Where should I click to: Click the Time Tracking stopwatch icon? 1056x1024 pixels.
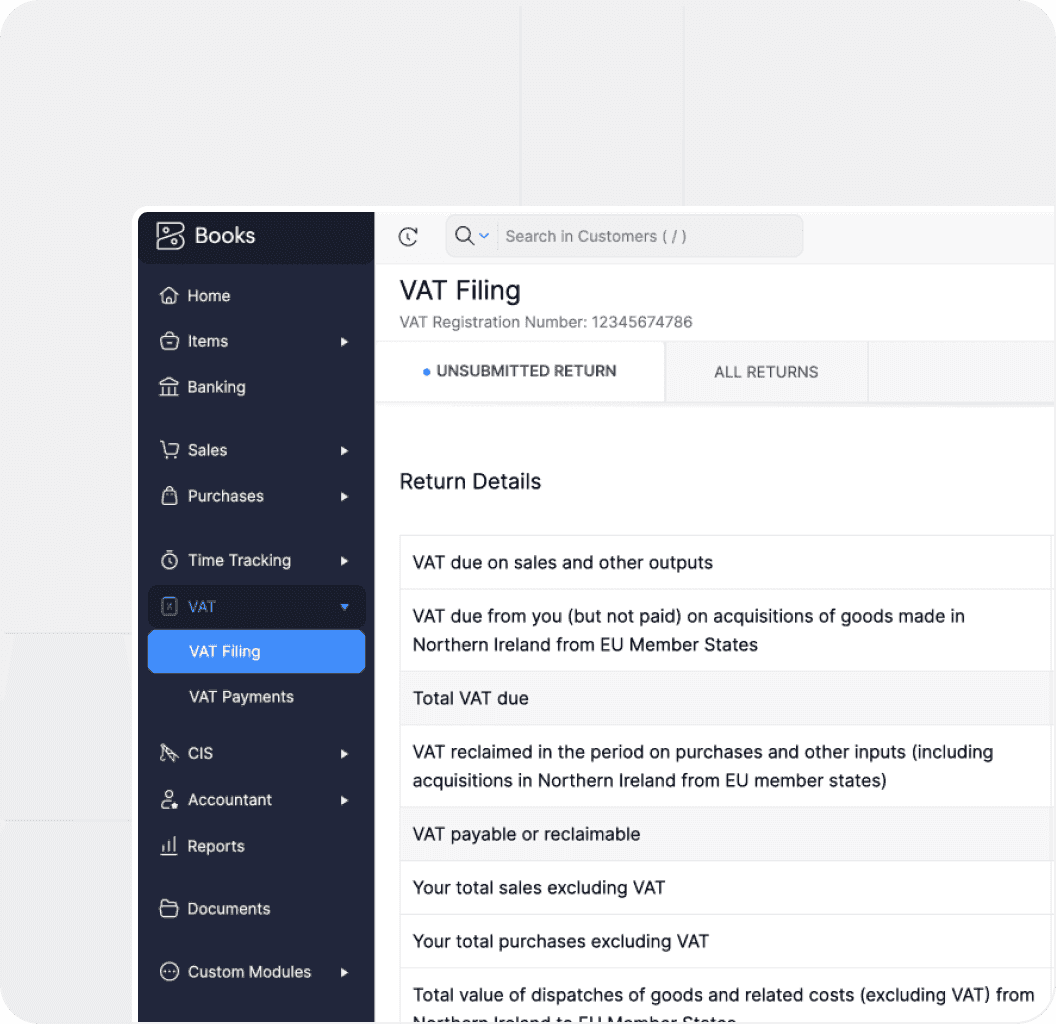click(x=169, y=560)
